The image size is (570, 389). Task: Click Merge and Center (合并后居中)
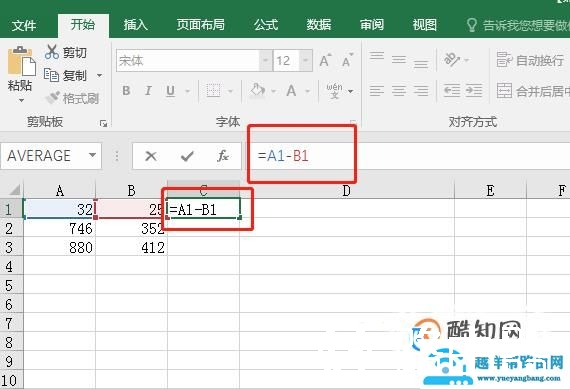[533, 91]
